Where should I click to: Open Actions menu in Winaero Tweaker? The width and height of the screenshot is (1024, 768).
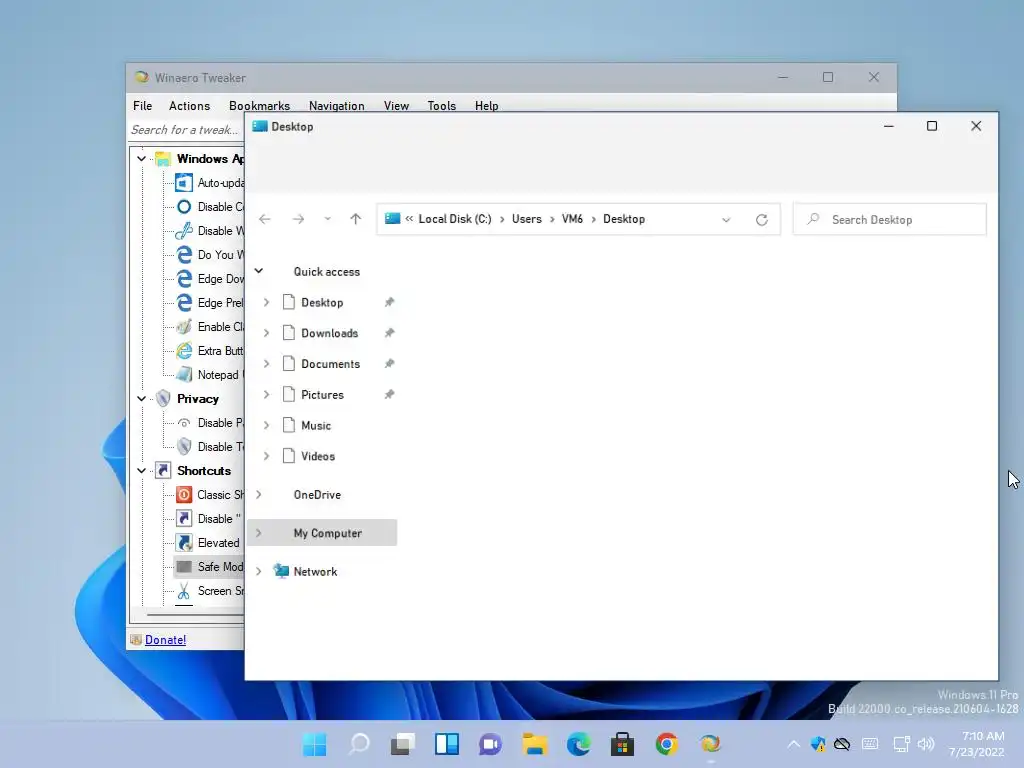189,106
